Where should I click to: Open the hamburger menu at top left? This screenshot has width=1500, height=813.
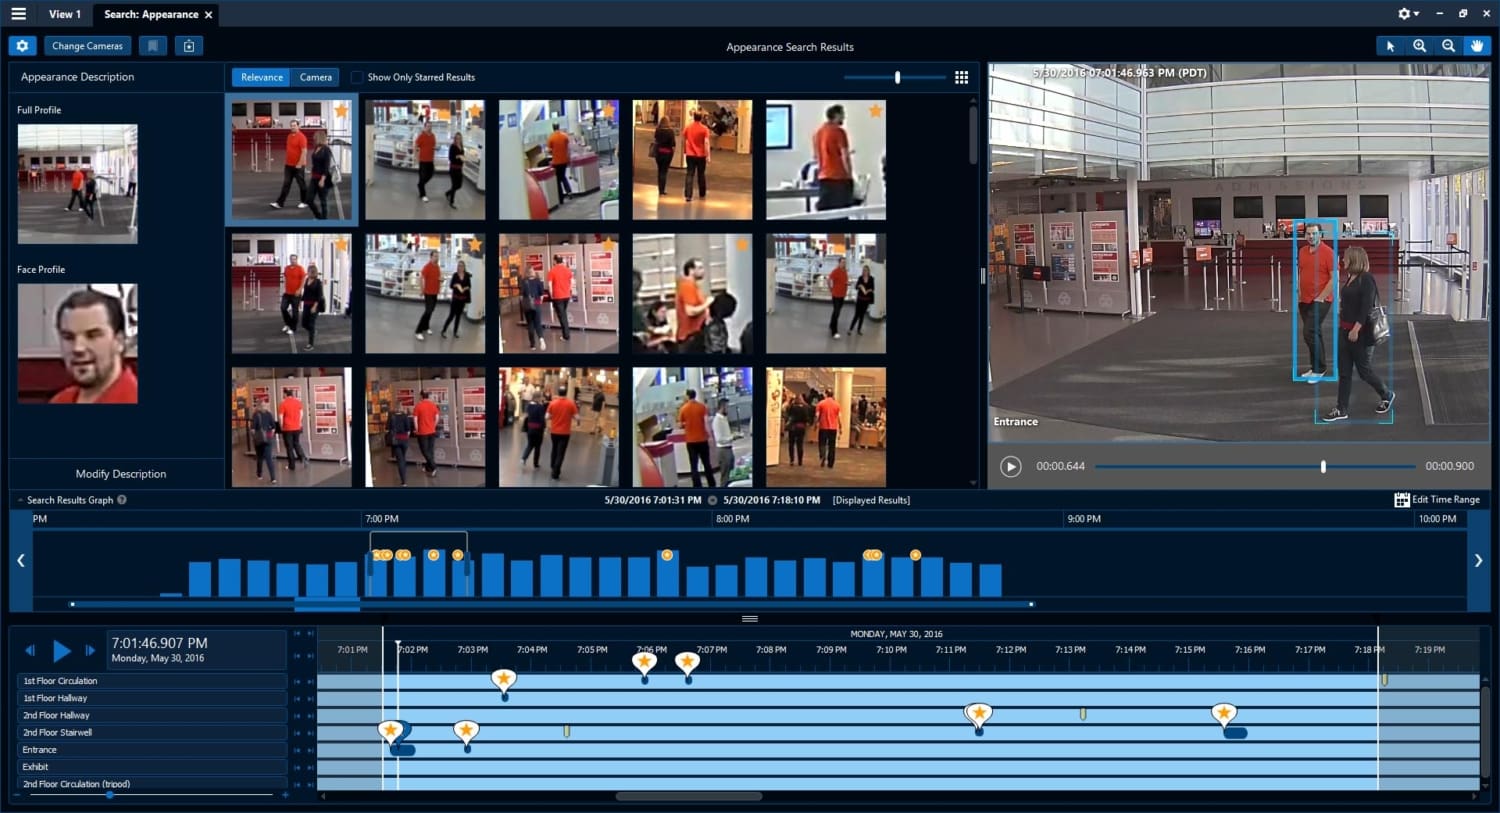tap(17, 14)
